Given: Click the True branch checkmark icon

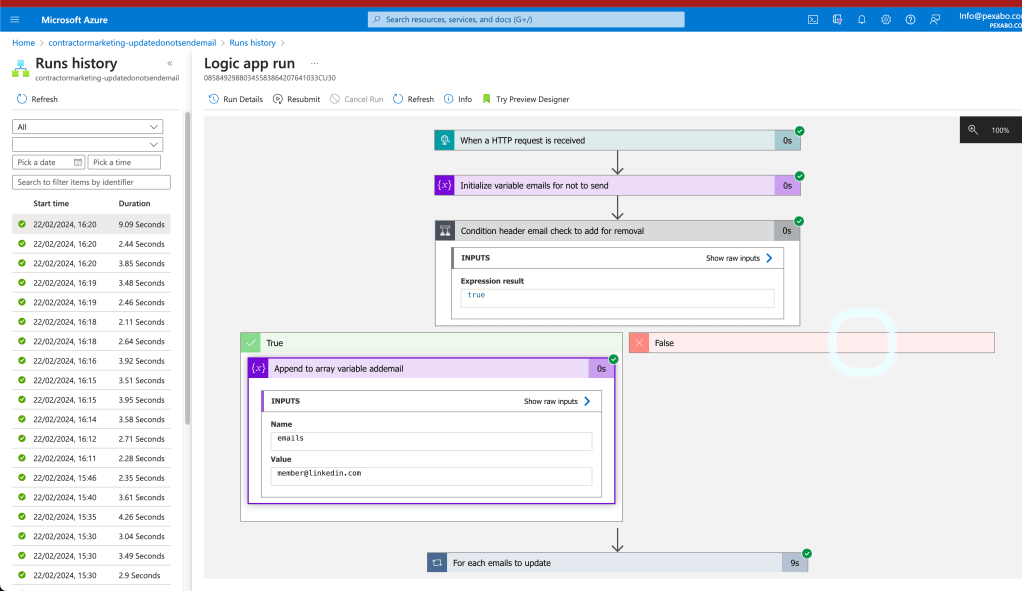Looking at the screenshot, I should tap(250, 343).
